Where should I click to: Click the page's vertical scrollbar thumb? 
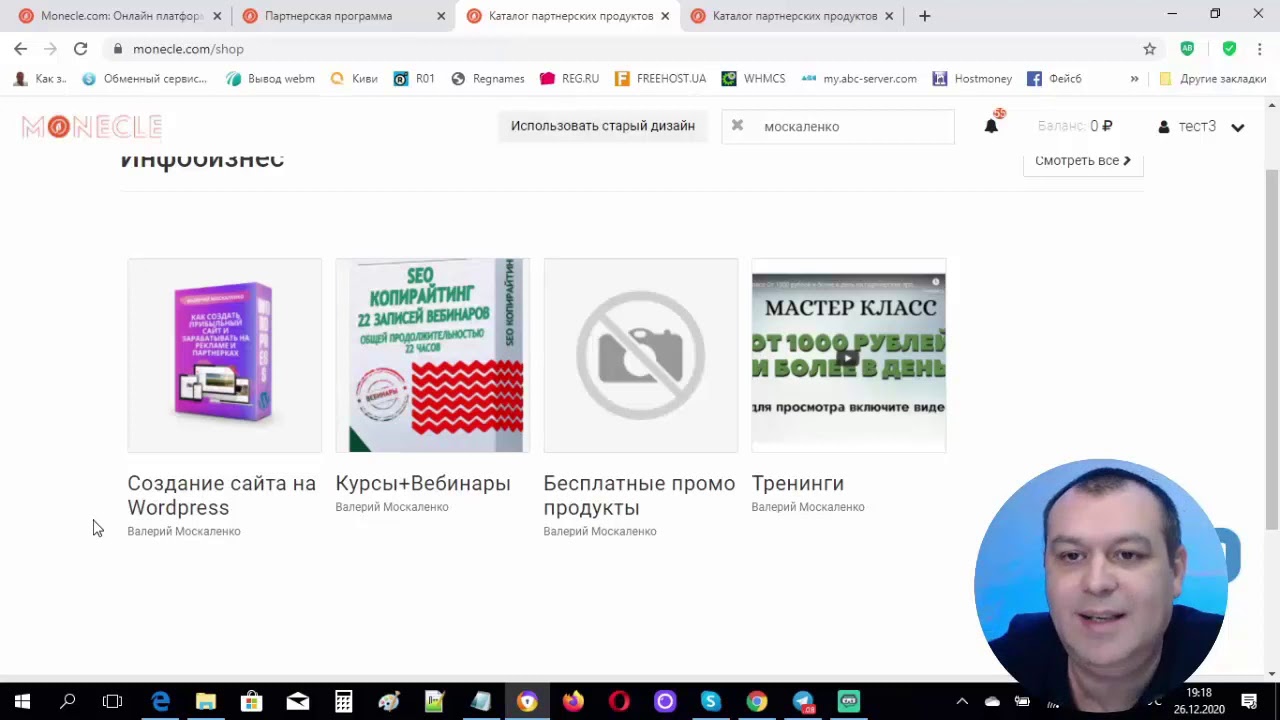point(1272,350)
